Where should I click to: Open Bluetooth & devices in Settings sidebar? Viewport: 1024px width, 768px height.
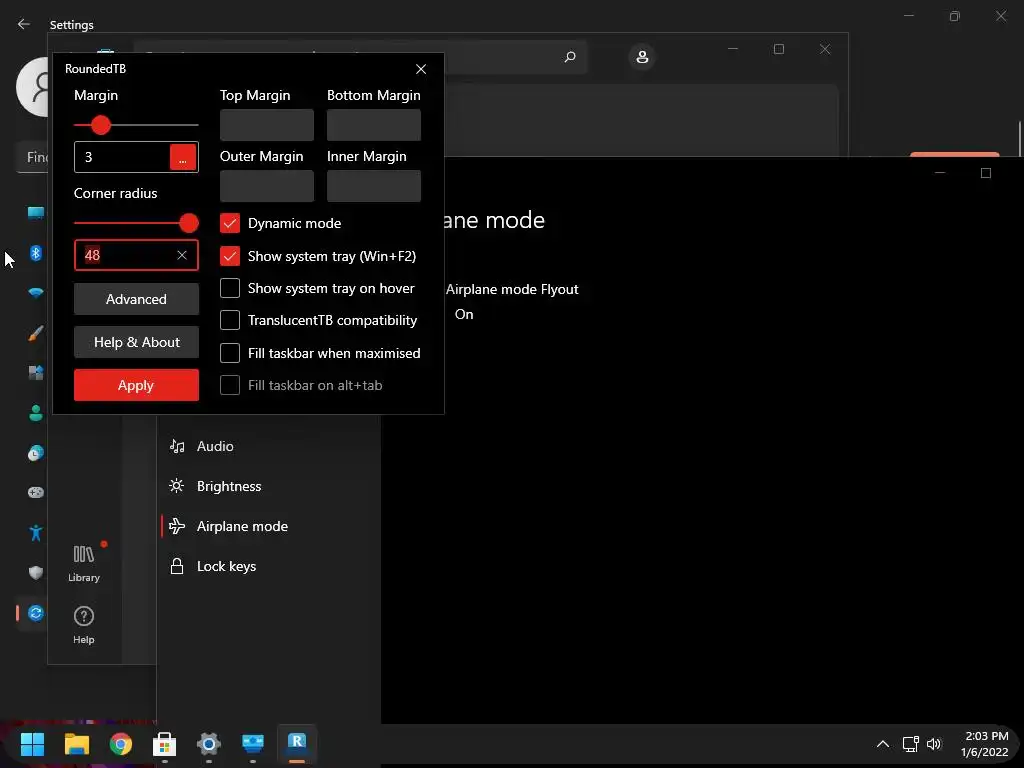click(x=35, y=253)
